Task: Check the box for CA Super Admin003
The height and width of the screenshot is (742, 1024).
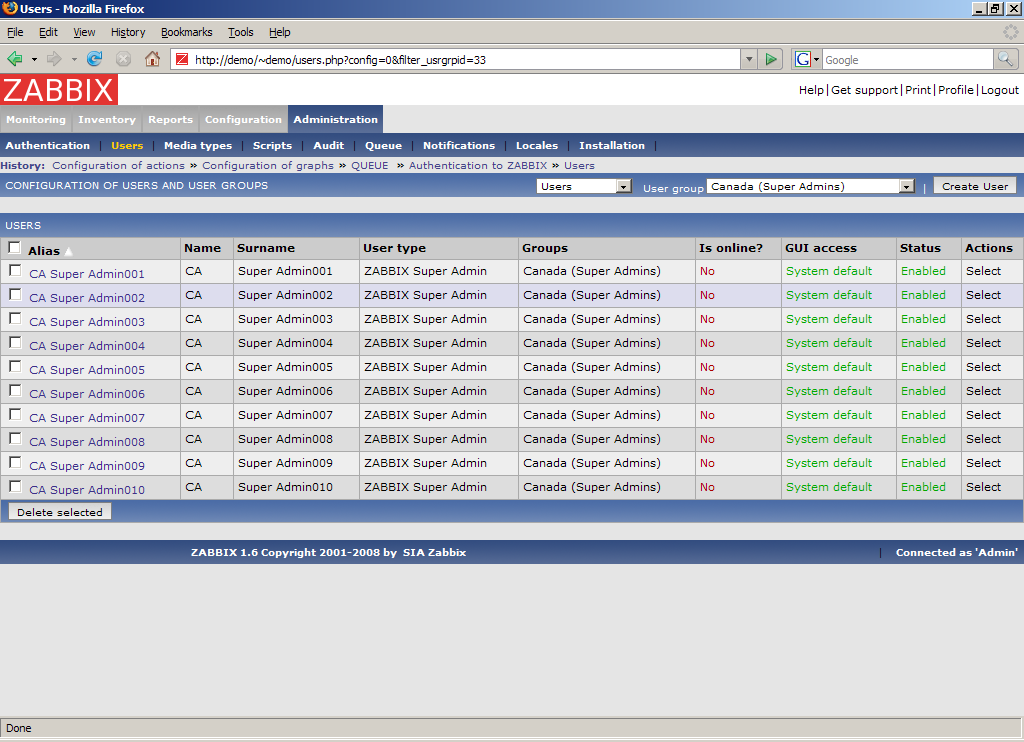Action: point(16,319)
